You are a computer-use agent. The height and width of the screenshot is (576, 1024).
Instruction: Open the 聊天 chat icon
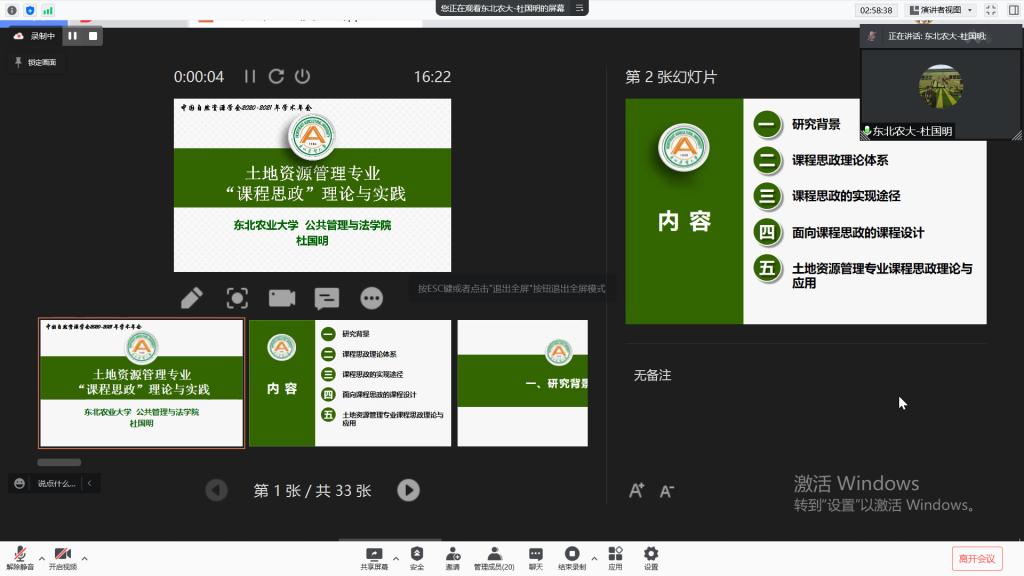pyautogui.click(x=536, y=555)
